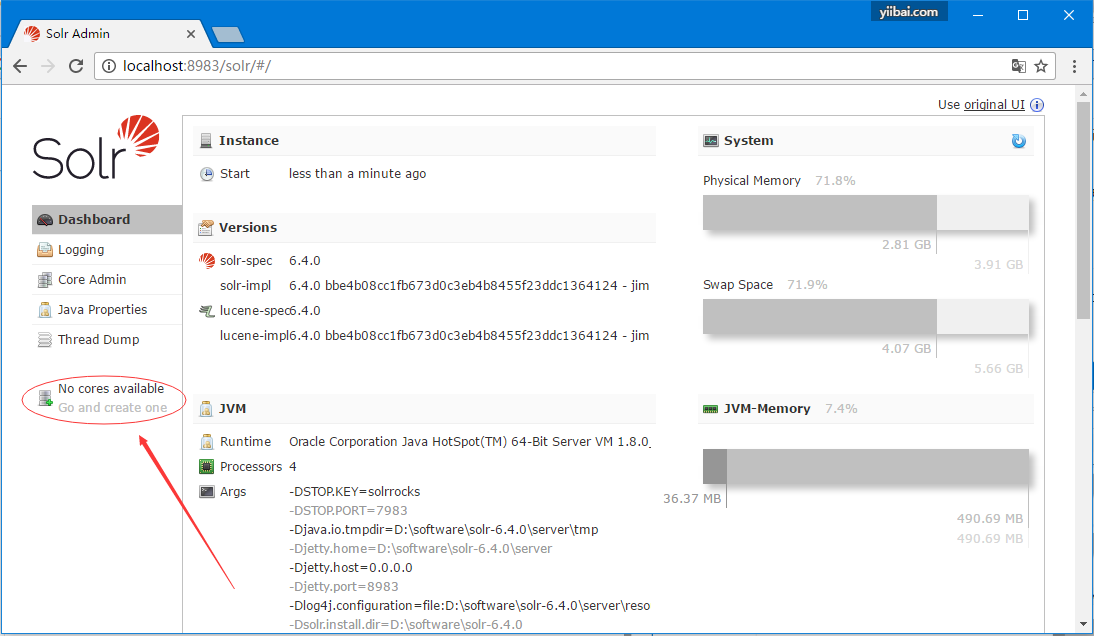Click the address bar URL field
The image size is (1094, 636).
(550, 66)
